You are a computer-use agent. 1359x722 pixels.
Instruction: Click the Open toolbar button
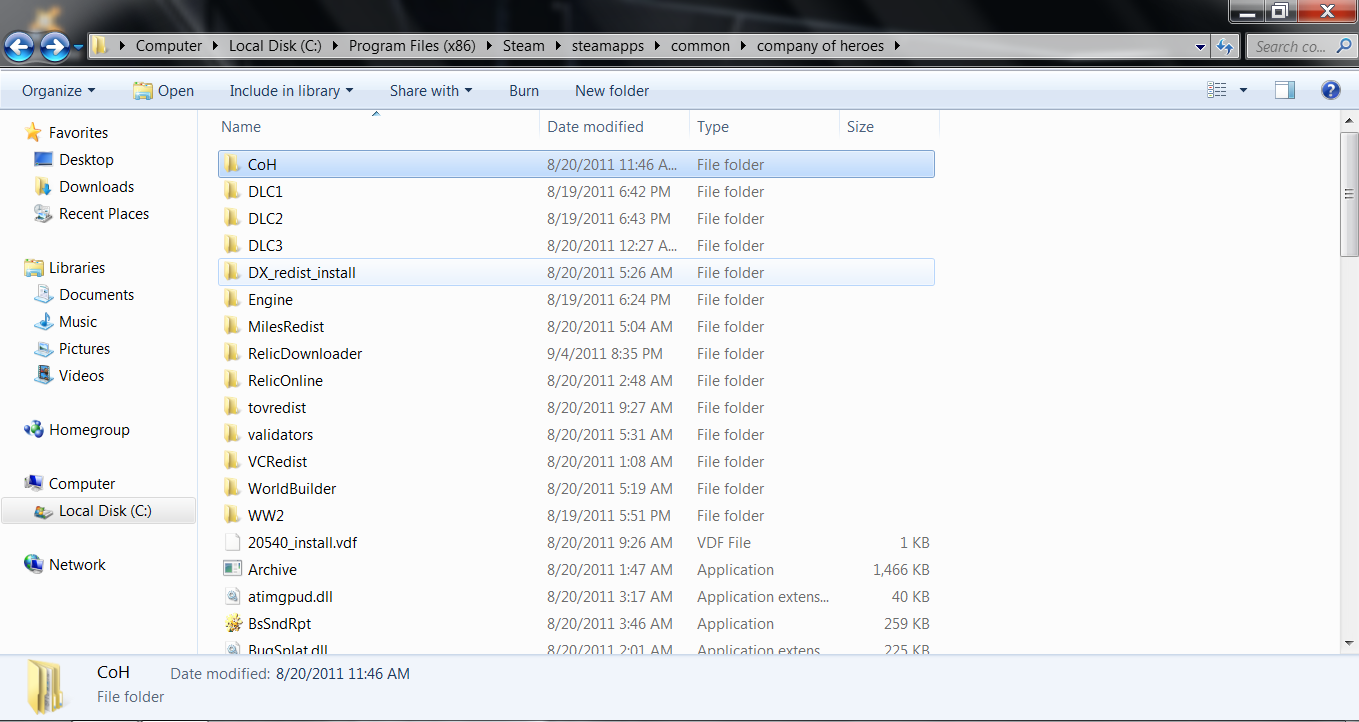[164, 90]
